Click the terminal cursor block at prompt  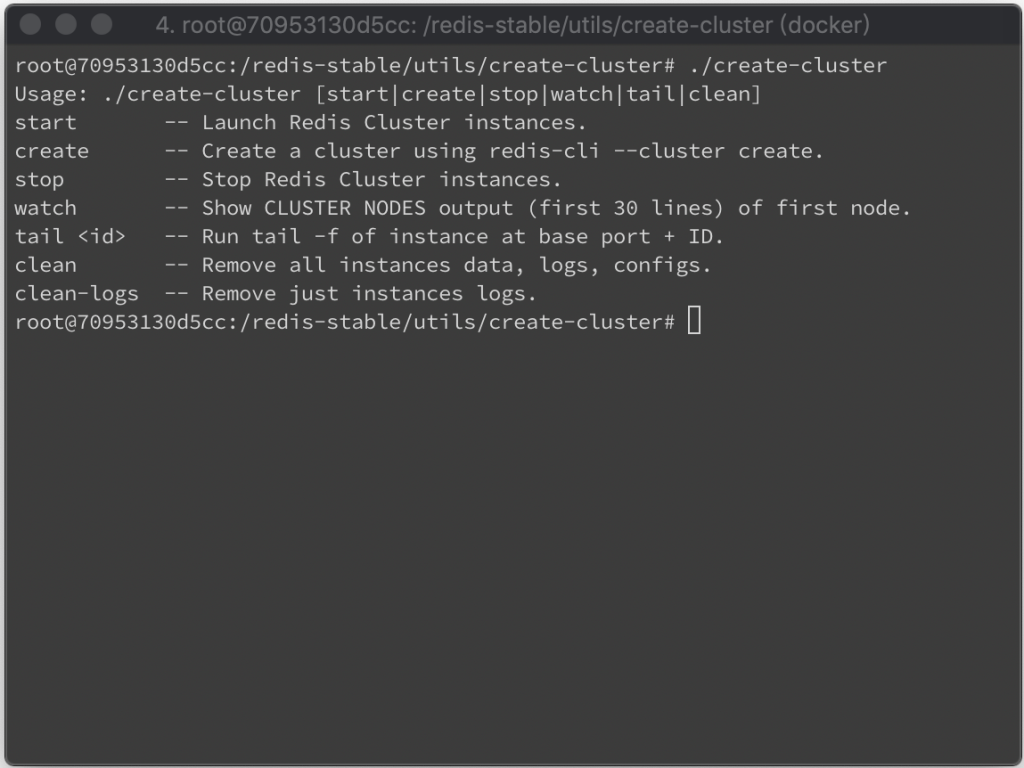pyautogui.click(x=694, y=321)
